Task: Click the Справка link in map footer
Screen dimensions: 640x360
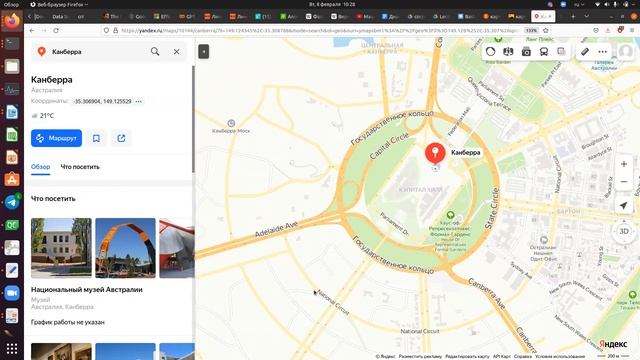Action: point(523,356)
